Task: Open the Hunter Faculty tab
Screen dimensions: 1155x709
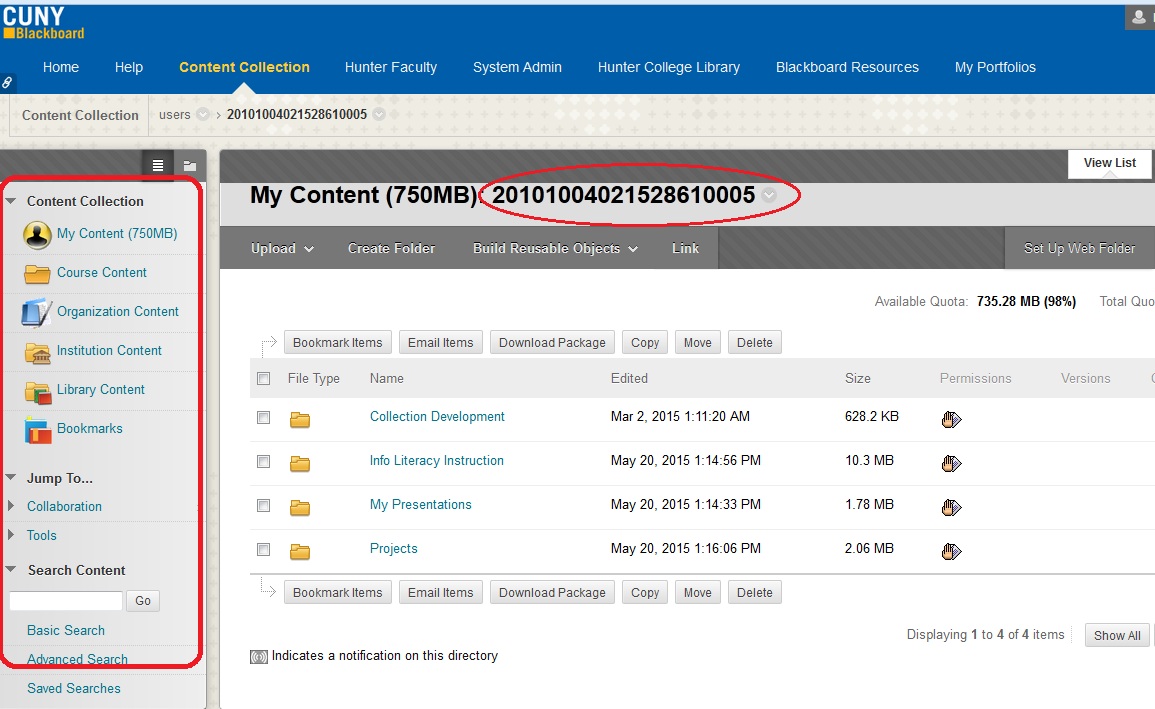Action: pos(390,67)
